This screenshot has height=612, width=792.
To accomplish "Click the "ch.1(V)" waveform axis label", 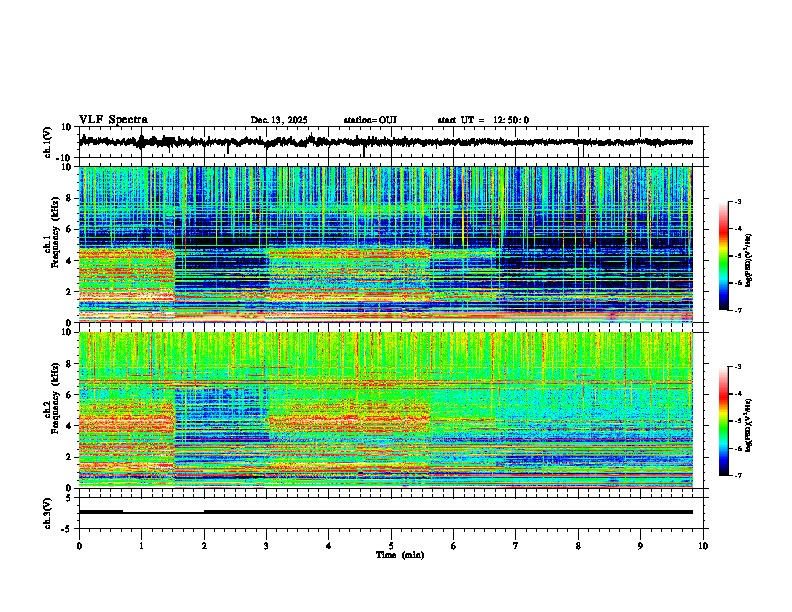I will 47,142.
